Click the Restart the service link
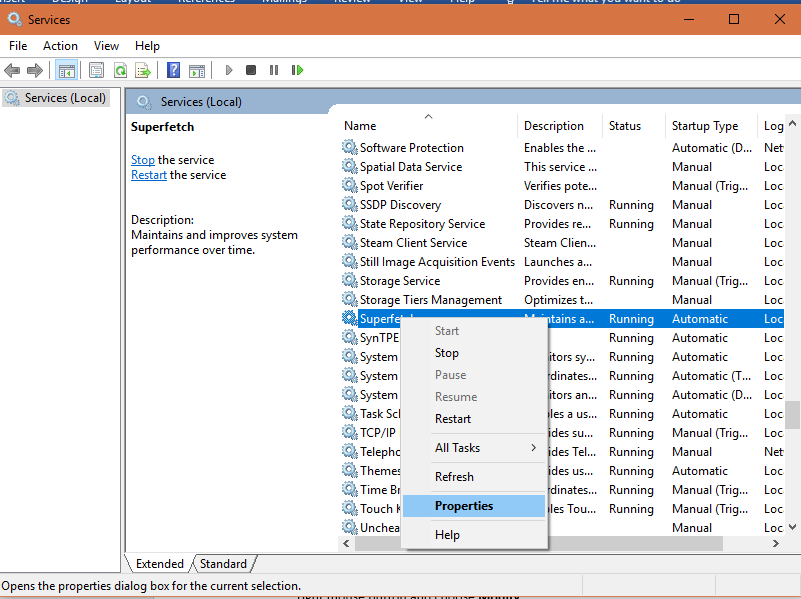Viewport: 801px width, 599px height. pos(149,175)
